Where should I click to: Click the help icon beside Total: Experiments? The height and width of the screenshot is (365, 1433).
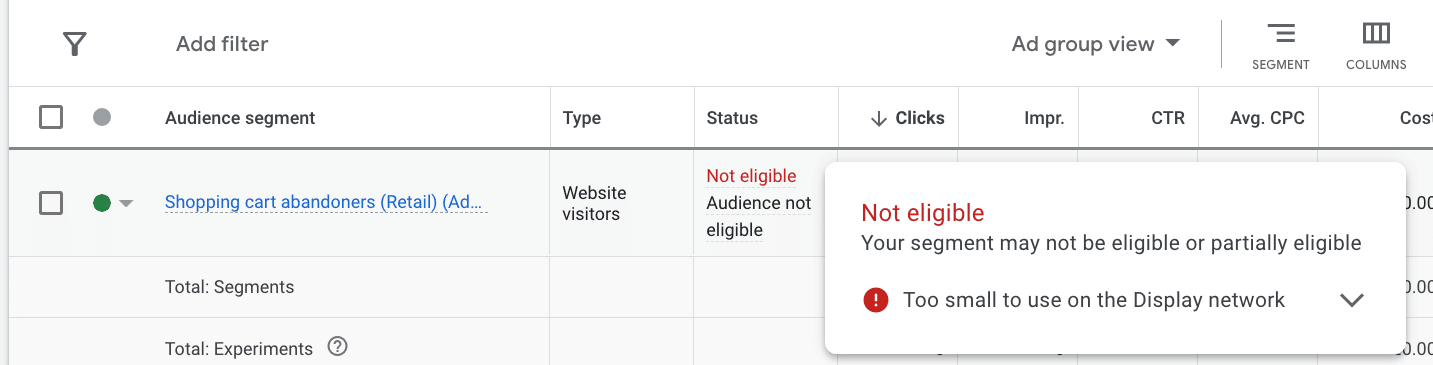click(338, 347)
